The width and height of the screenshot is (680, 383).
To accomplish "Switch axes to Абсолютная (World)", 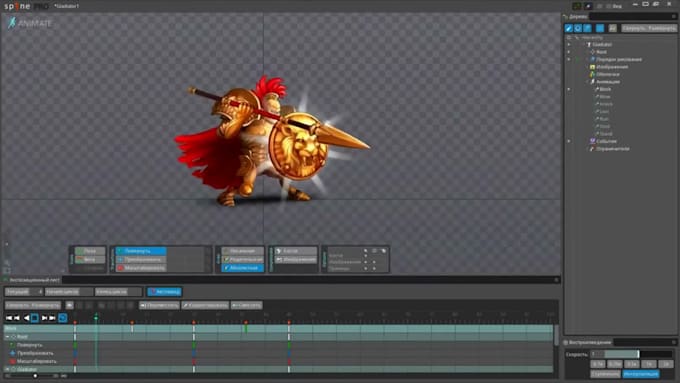I will click(x=242, y=268).
